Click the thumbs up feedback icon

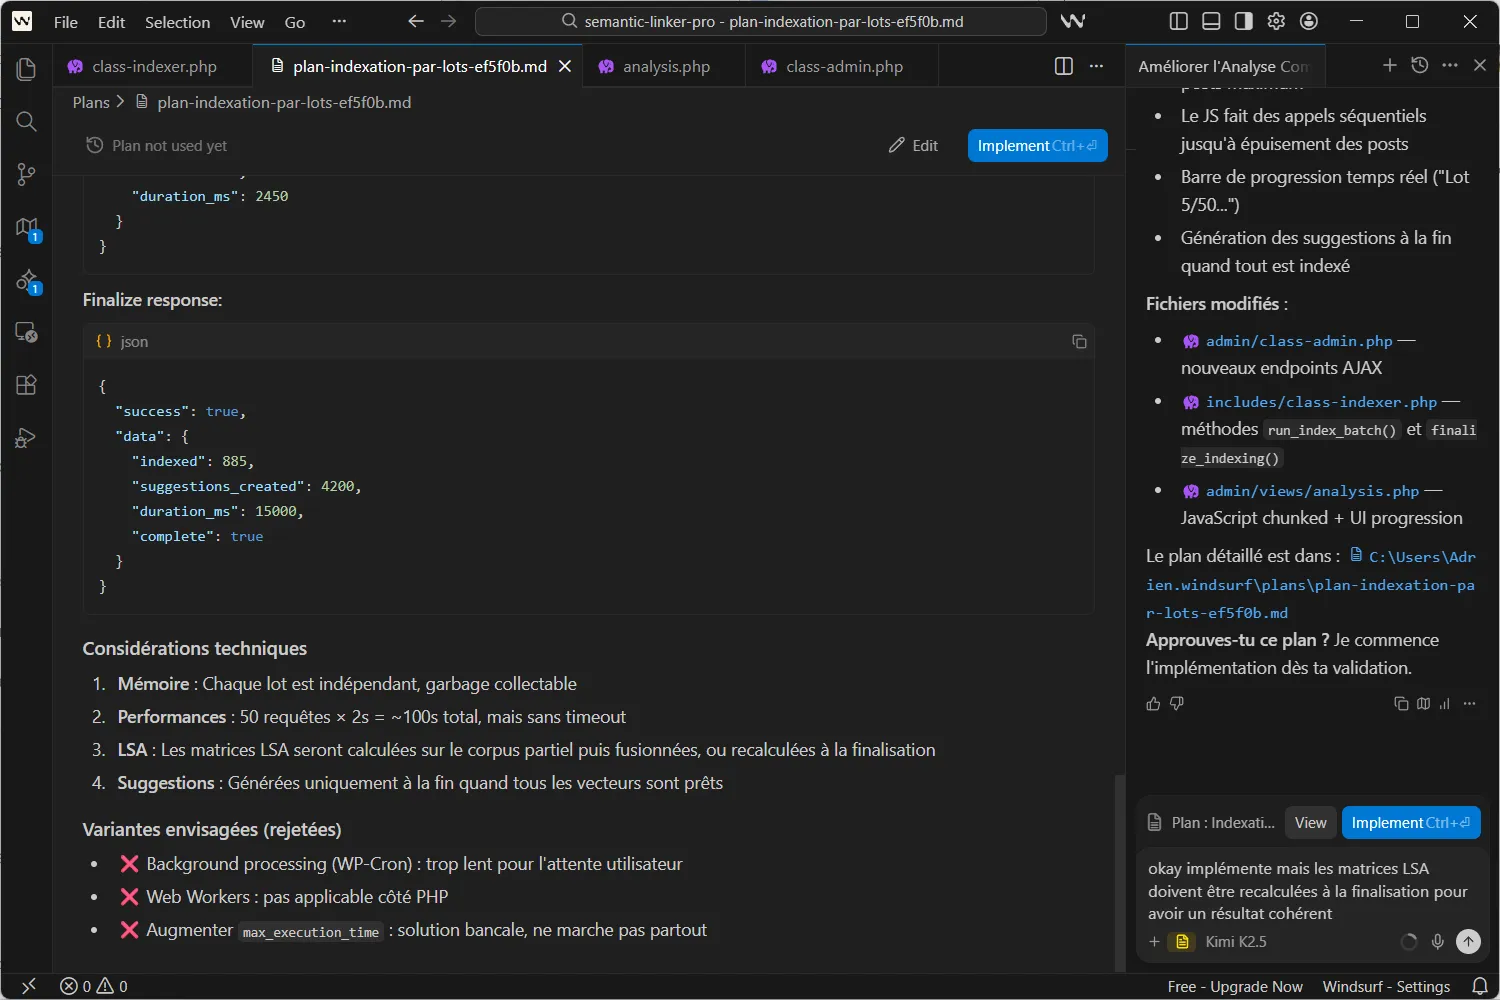(x=1153, y=704)
